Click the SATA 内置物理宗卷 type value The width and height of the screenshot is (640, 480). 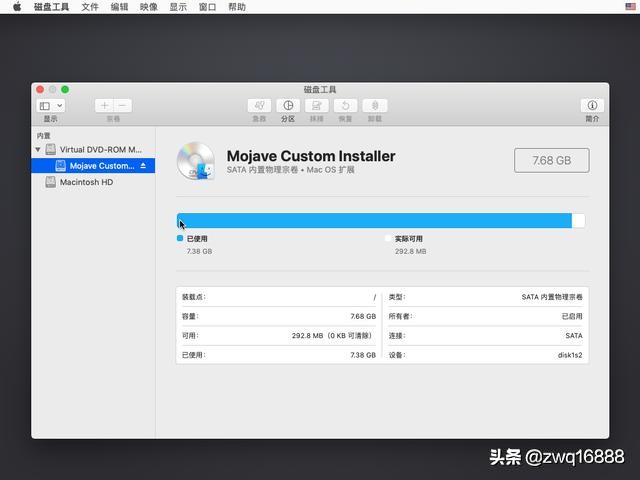(552, 297)
